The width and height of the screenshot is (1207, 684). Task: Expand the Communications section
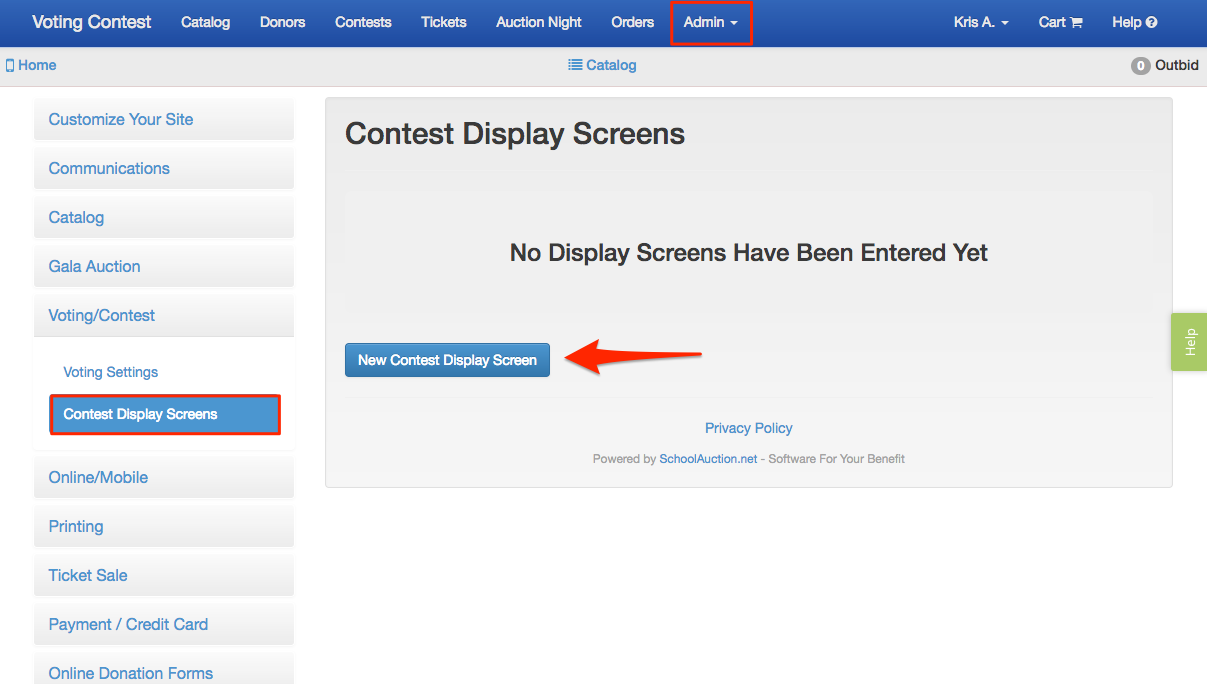[164, 168]
